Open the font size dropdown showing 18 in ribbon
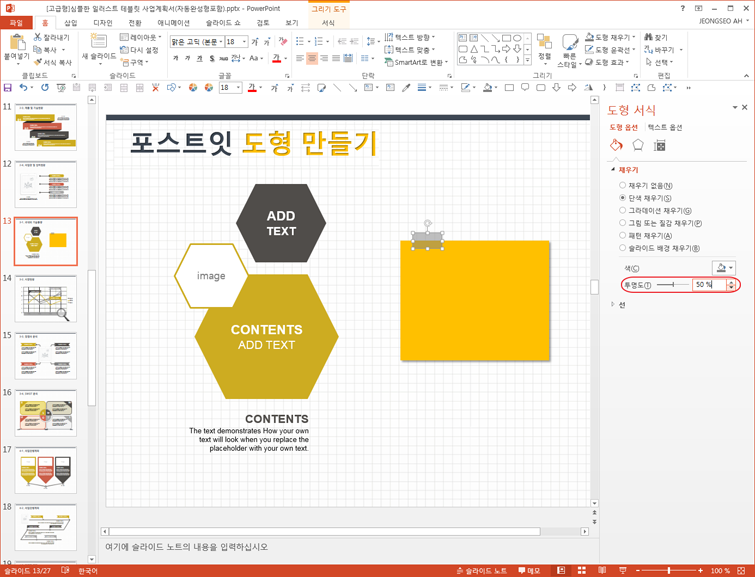The width and height of the screenshot is (755, 577). pyautogui.click(x=244, y=42)
